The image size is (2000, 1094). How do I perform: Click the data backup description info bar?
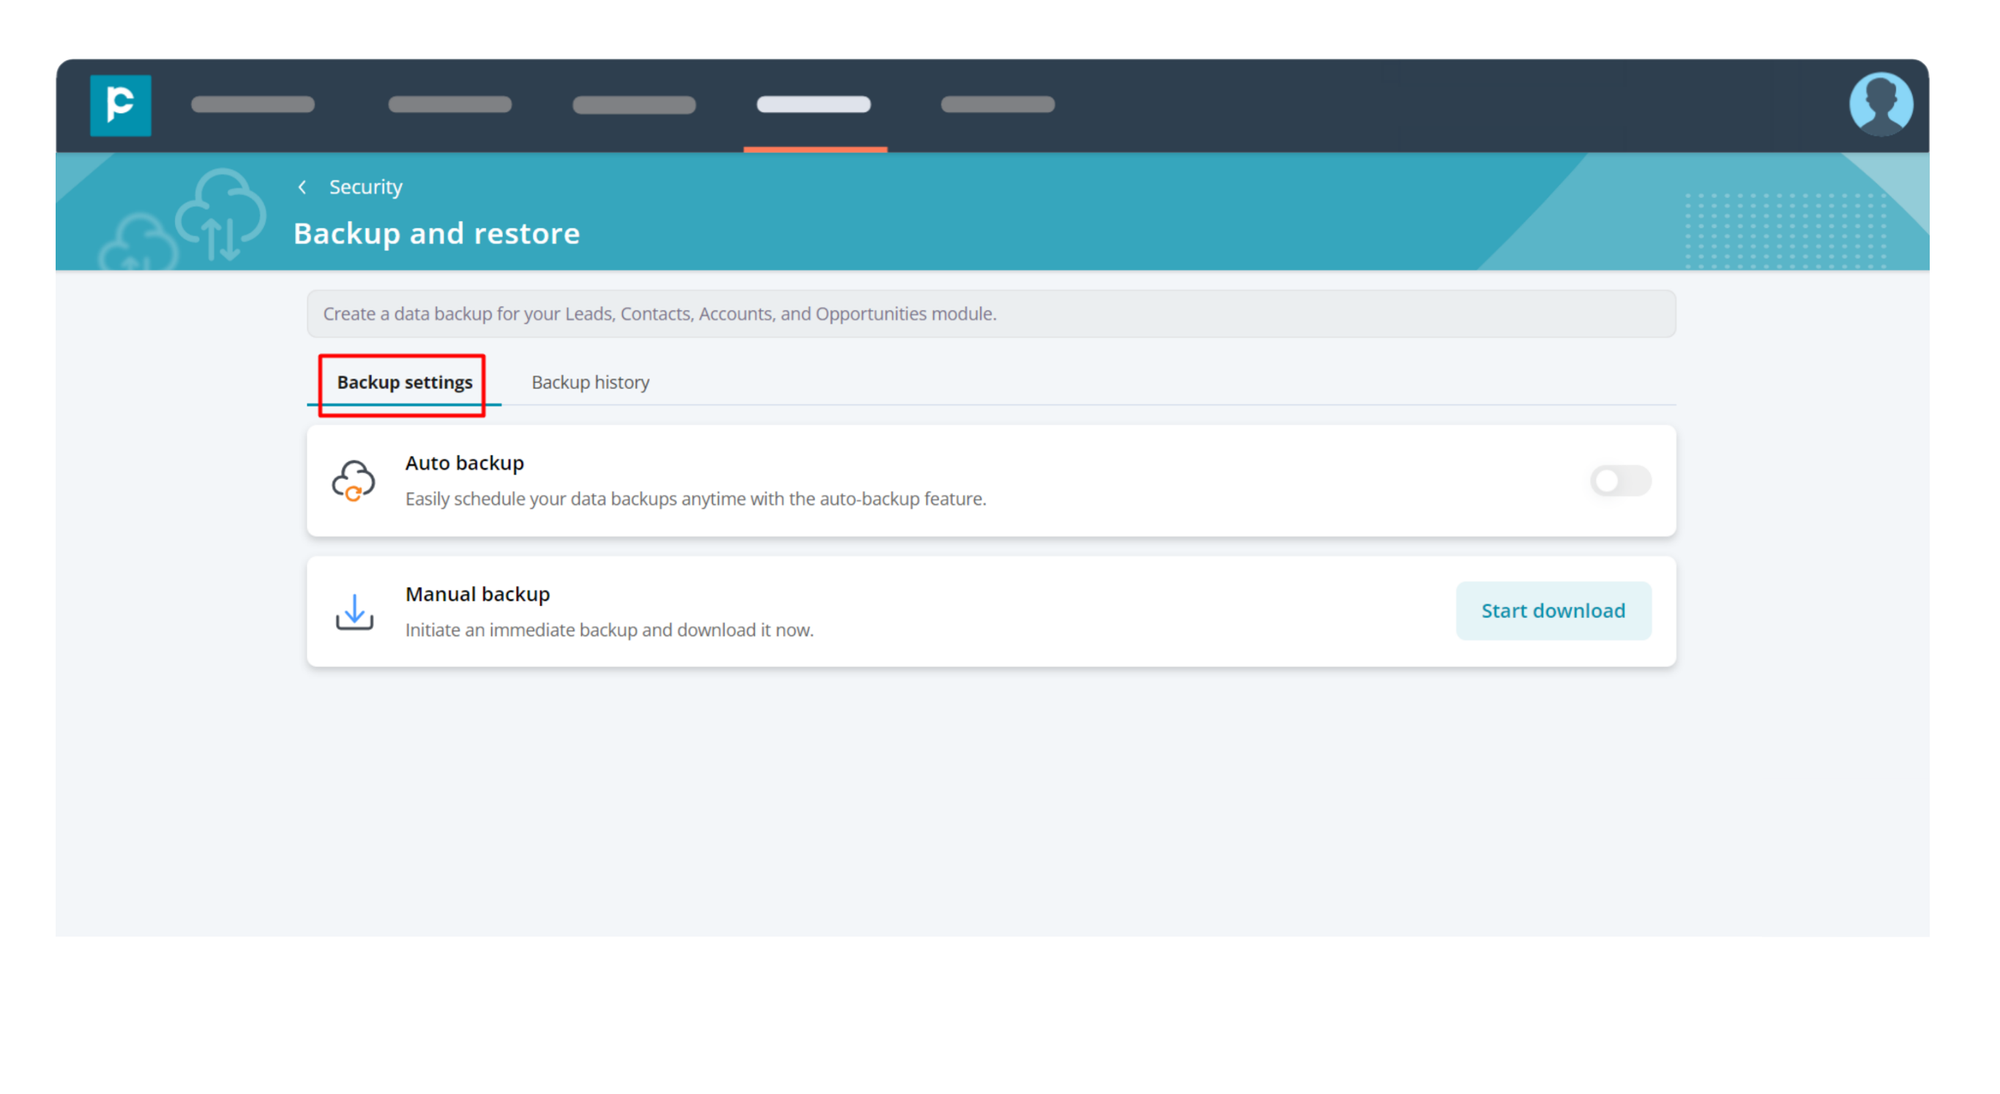point(990,314)
